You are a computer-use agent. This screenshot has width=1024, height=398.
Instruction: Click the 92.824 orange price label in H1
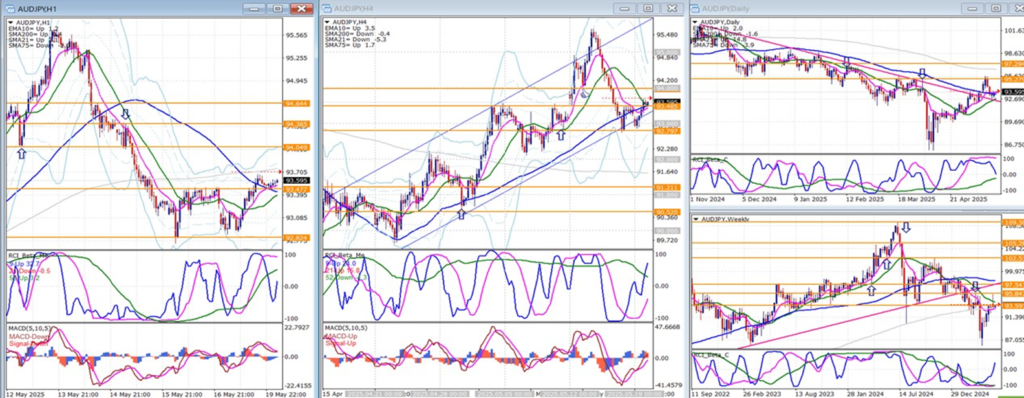[x=297, y=239]
